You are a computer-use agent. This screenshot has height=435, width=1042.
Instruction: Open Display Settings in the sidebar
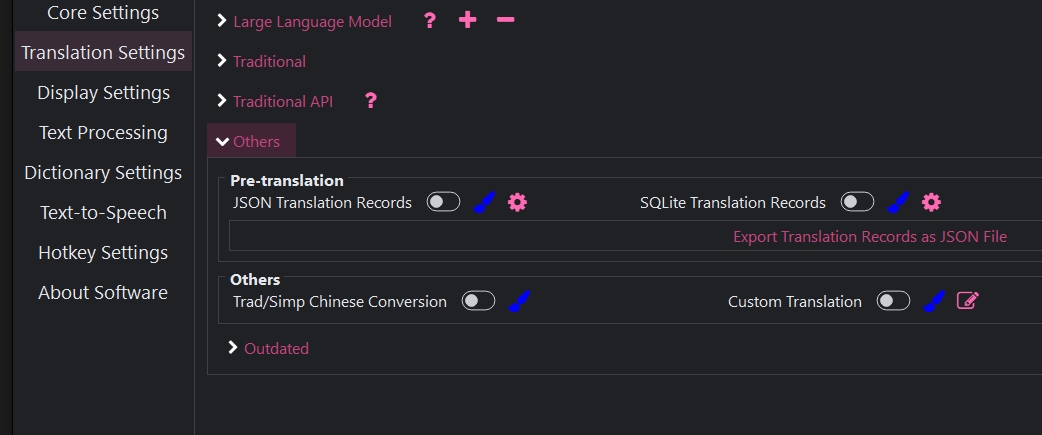103,93
